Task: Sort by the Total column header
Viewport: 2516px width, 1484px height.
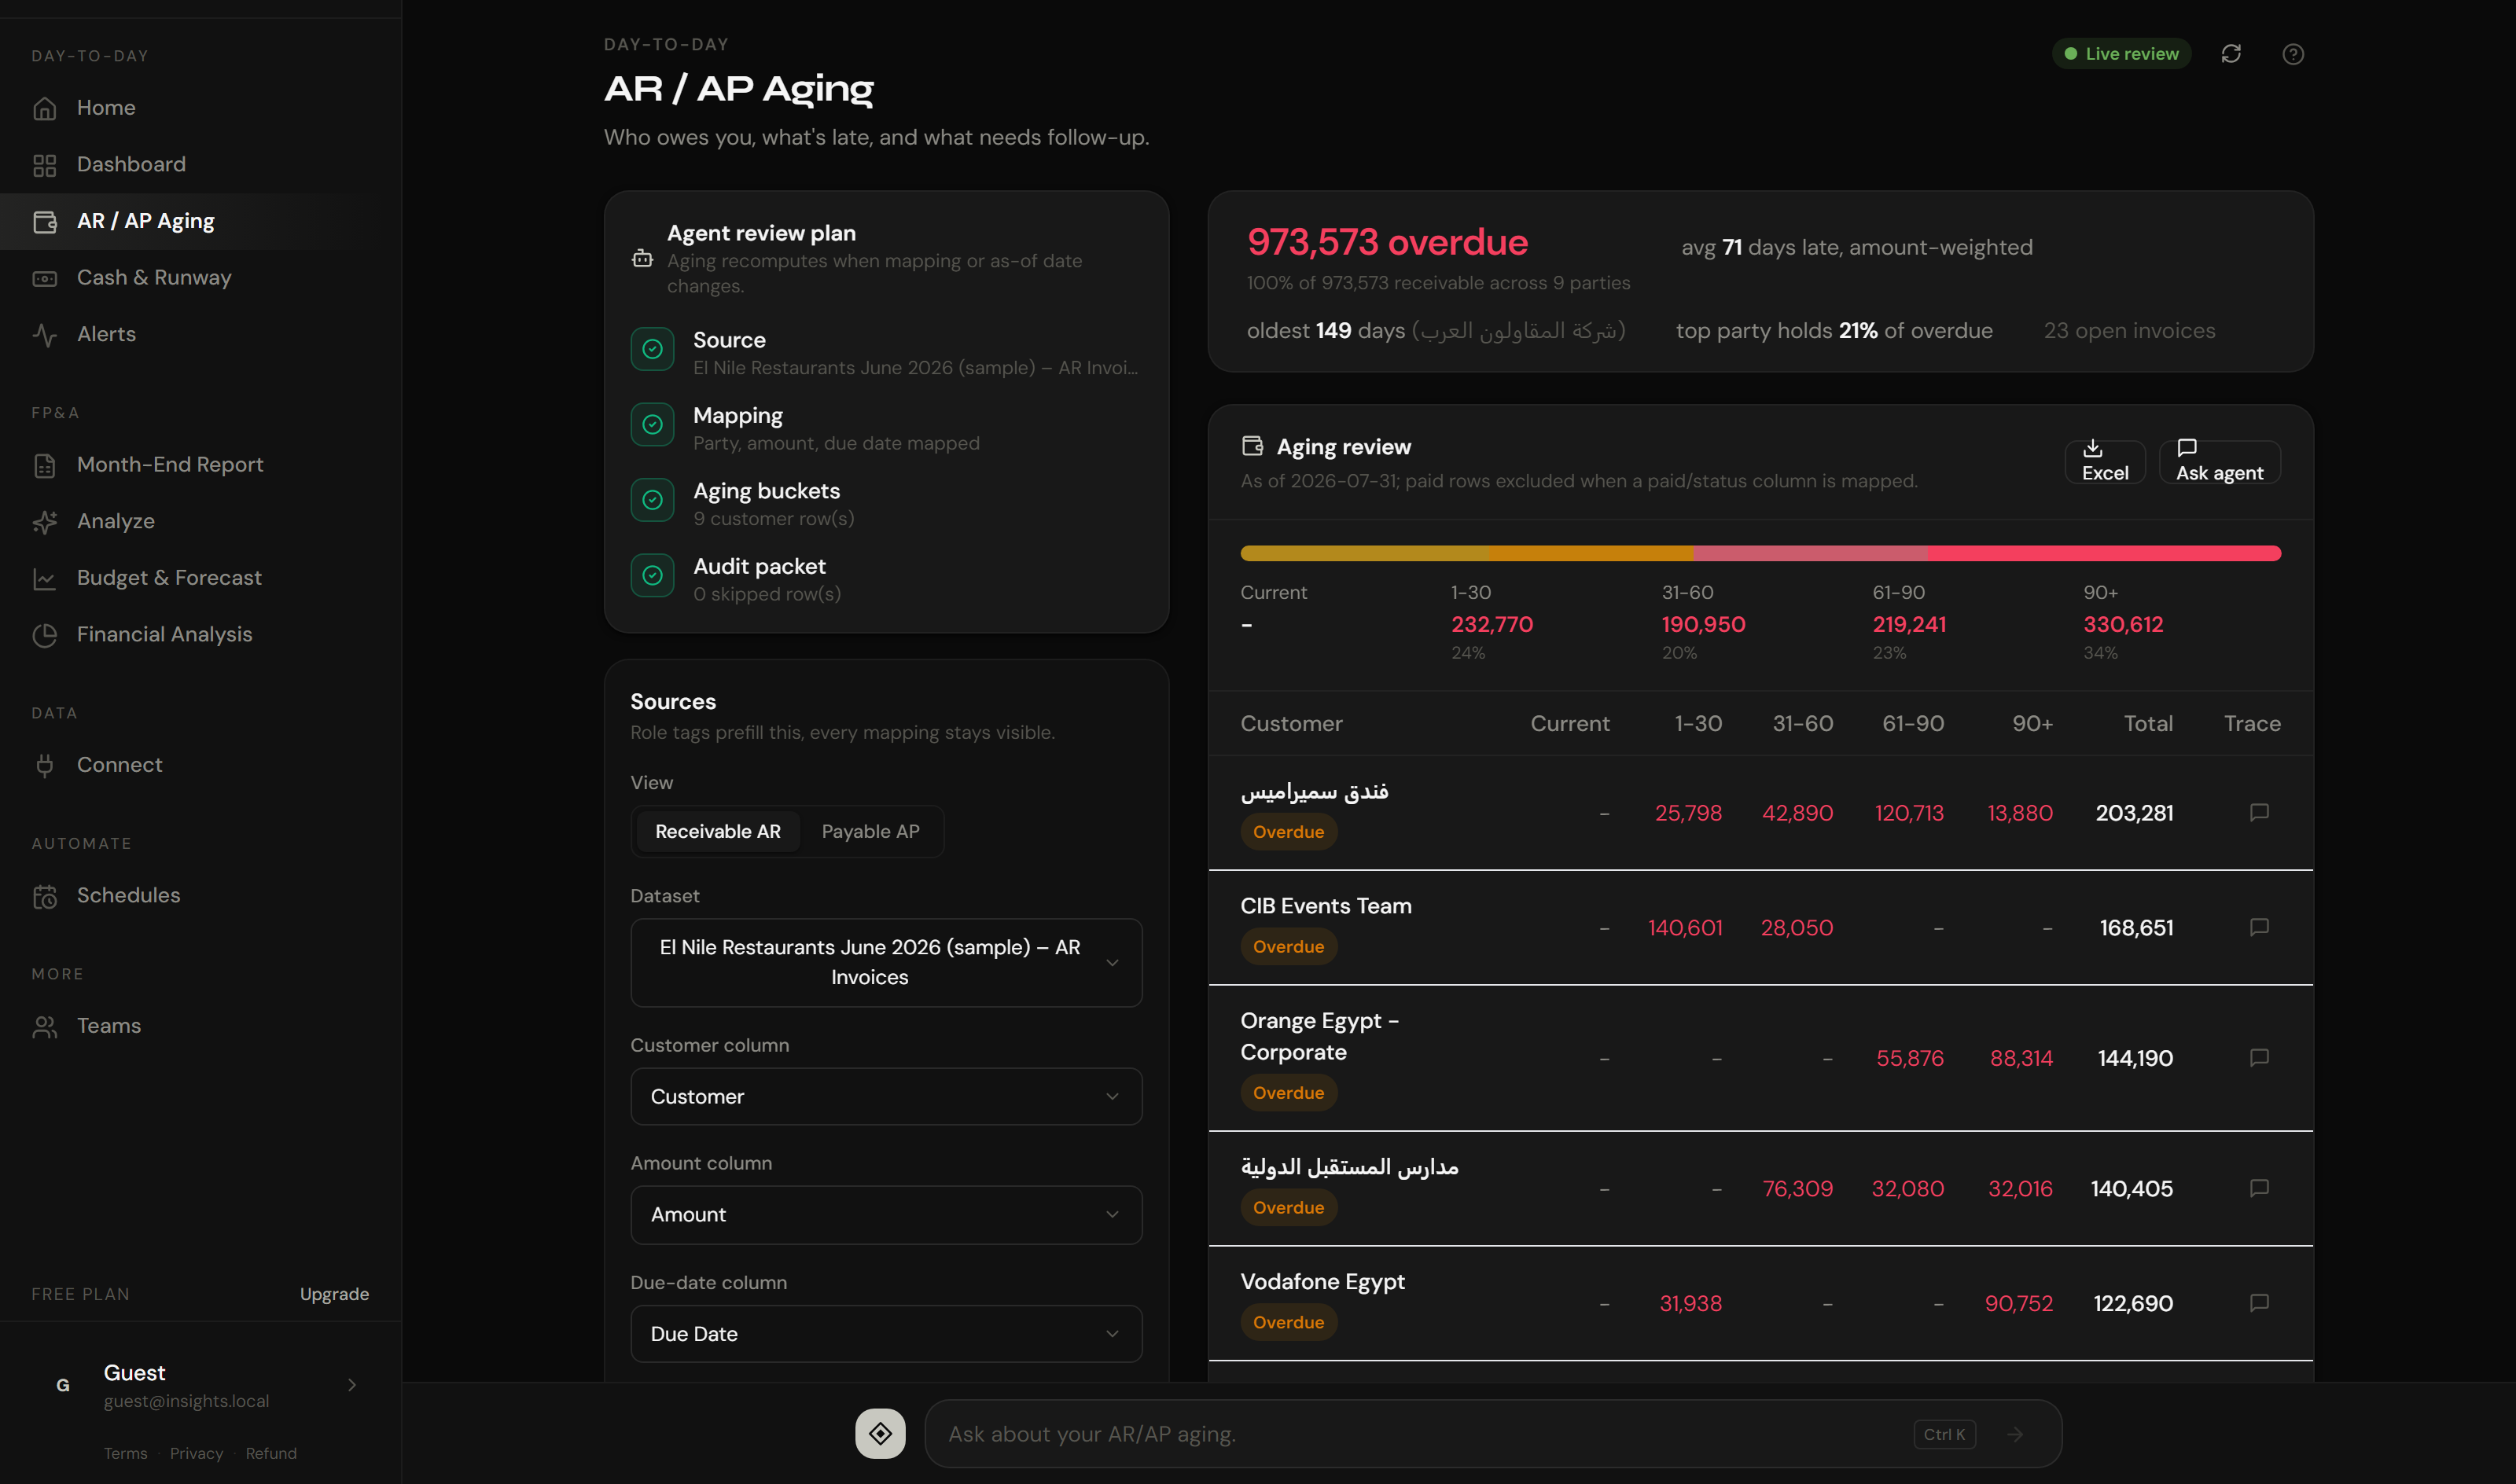Action: [2148, 723]
